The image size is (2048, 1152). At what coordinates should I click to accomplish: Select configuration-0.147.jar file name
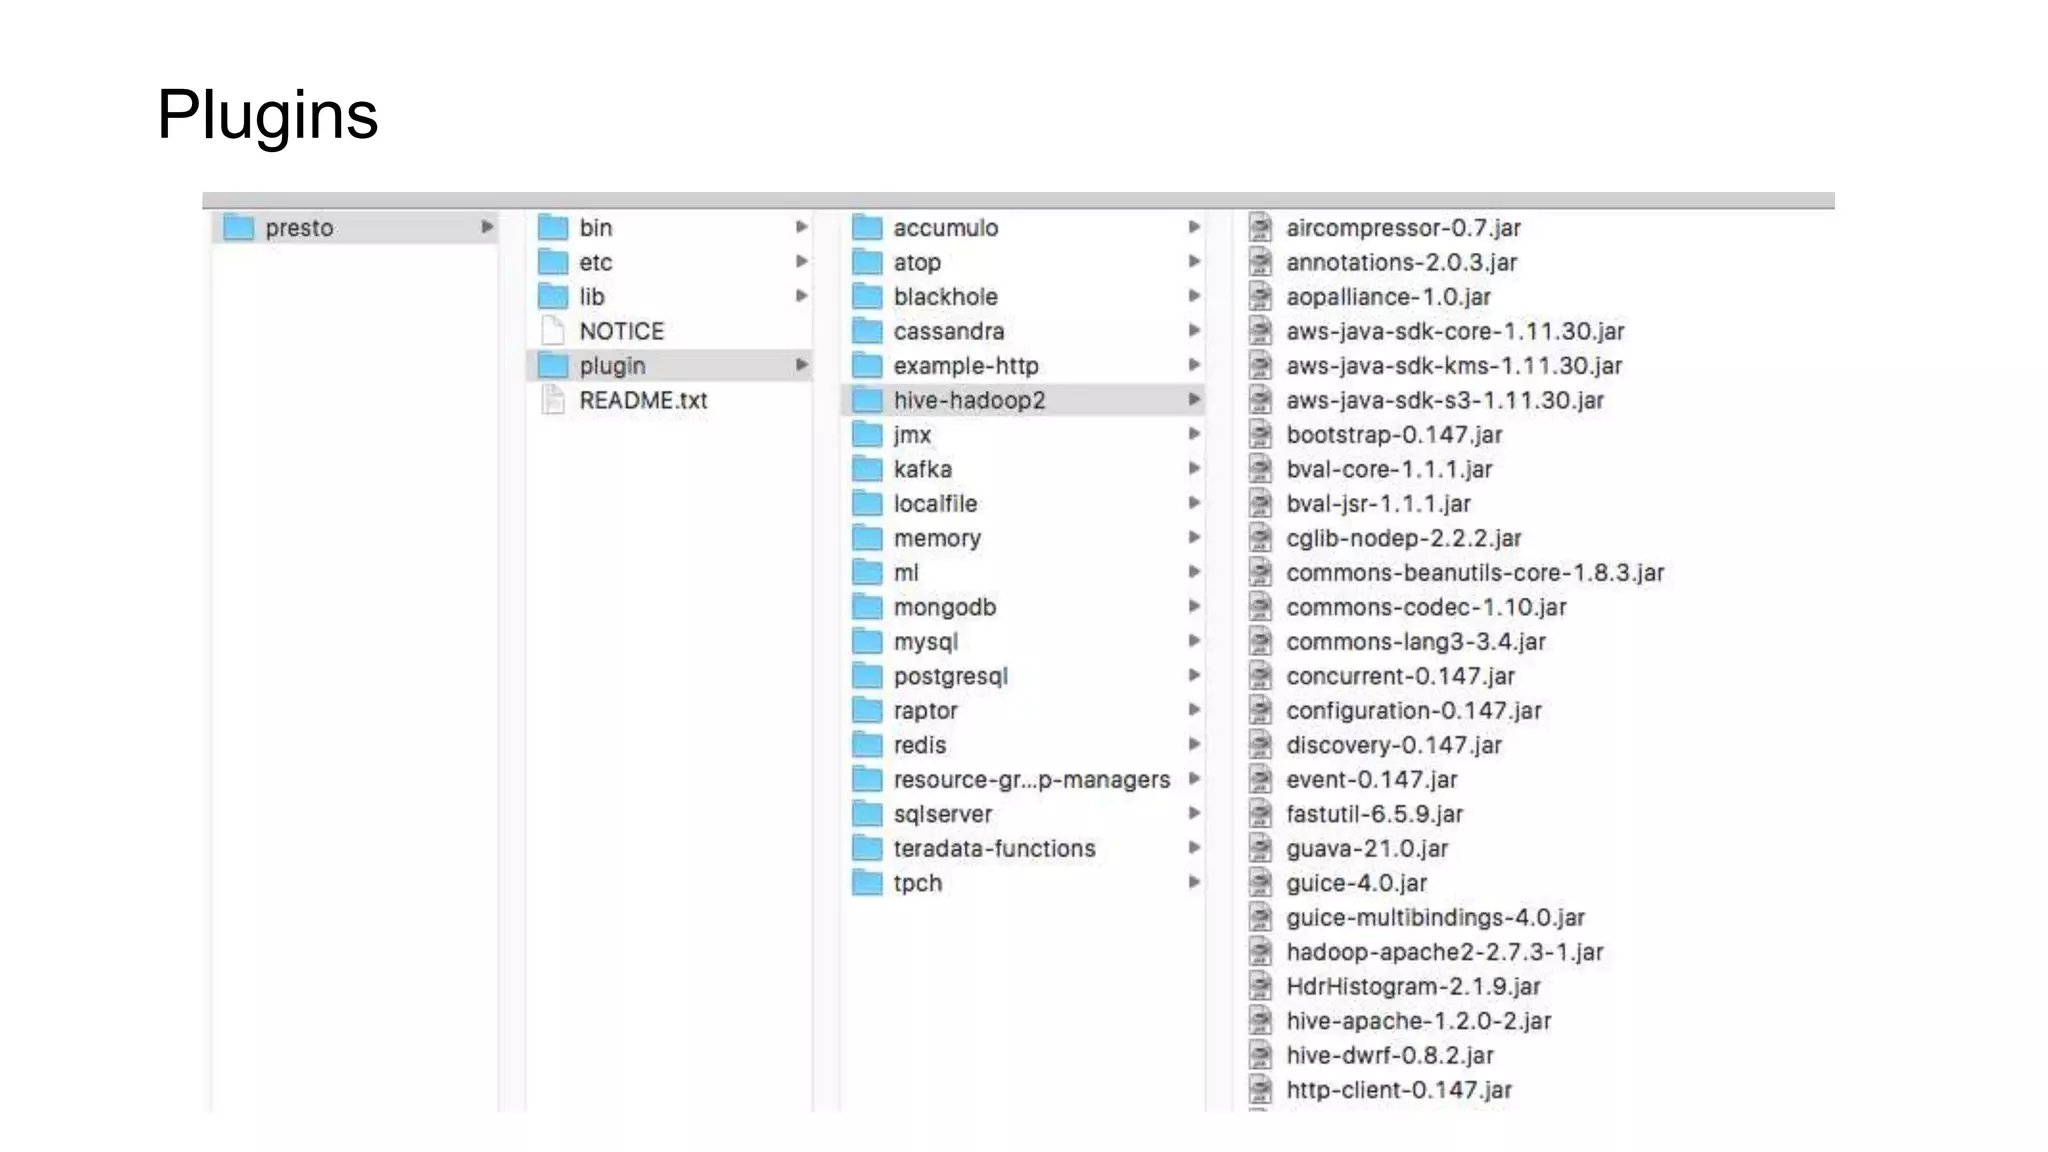pos(1414,711)
